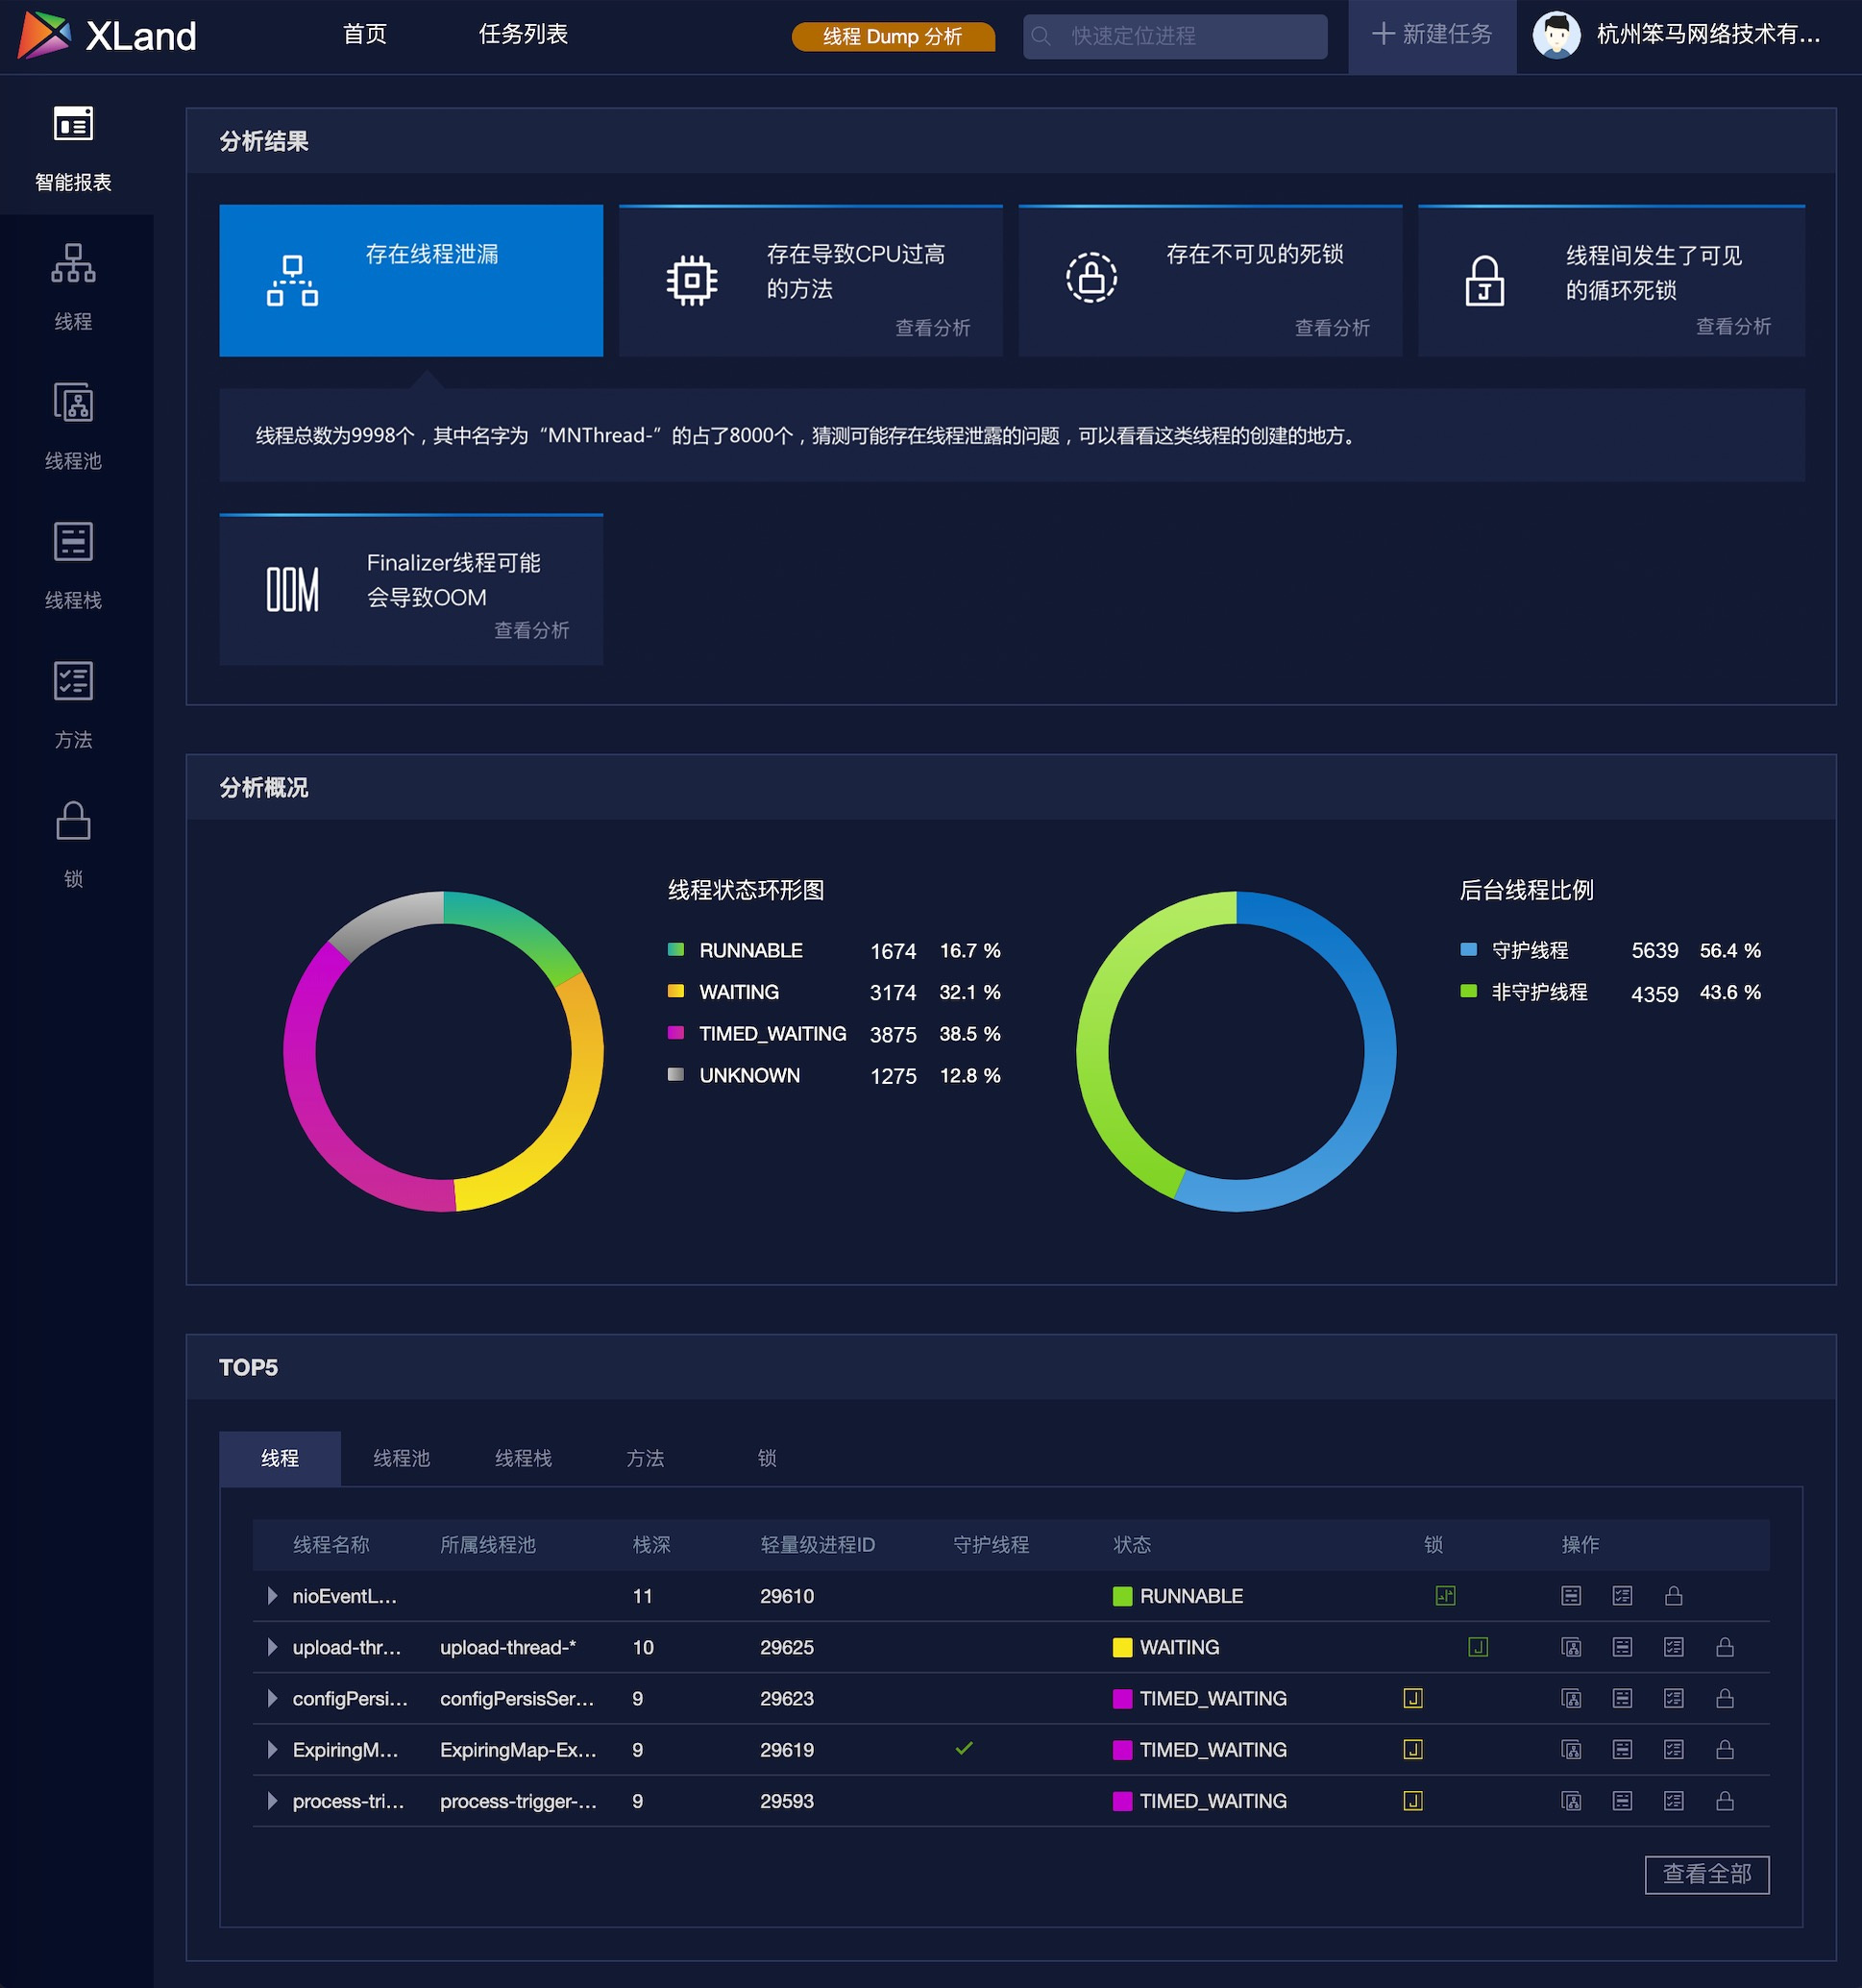Click the user avatar icon

[x=1556, y=36]
